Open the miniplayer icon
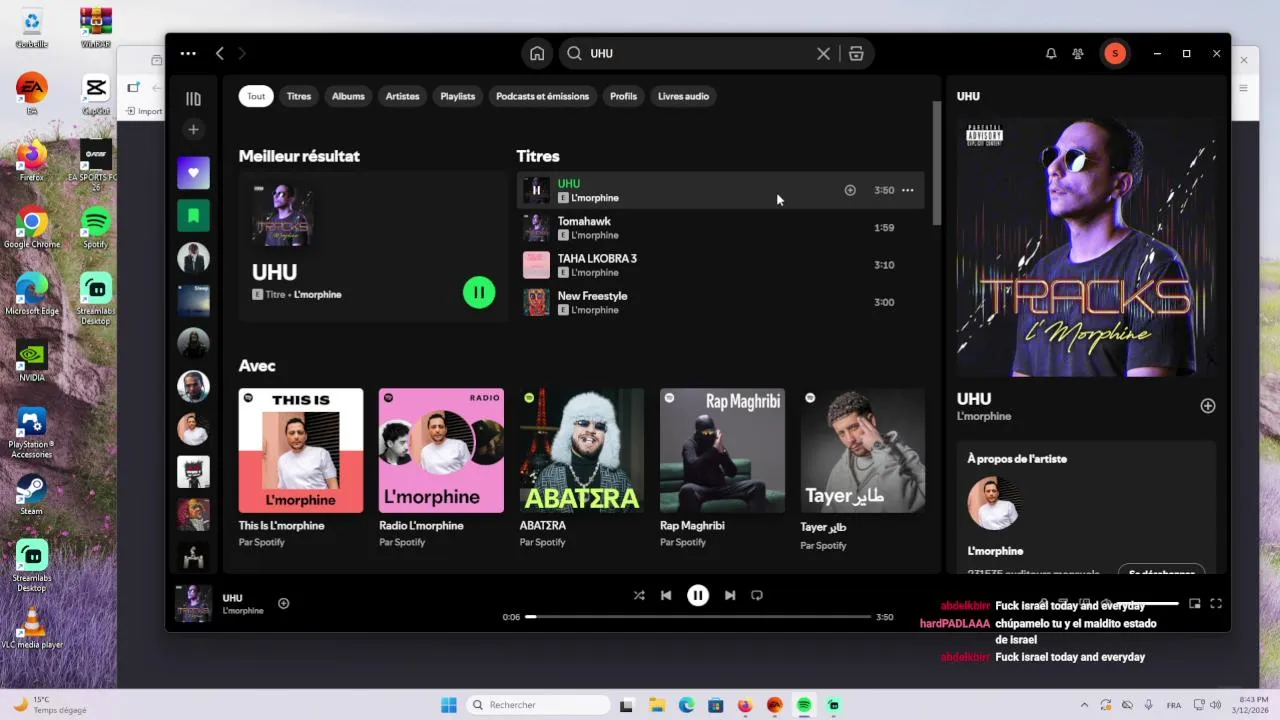Image resolution: width=1280 pixels, height=720 pixels. tap(1194, 604)
